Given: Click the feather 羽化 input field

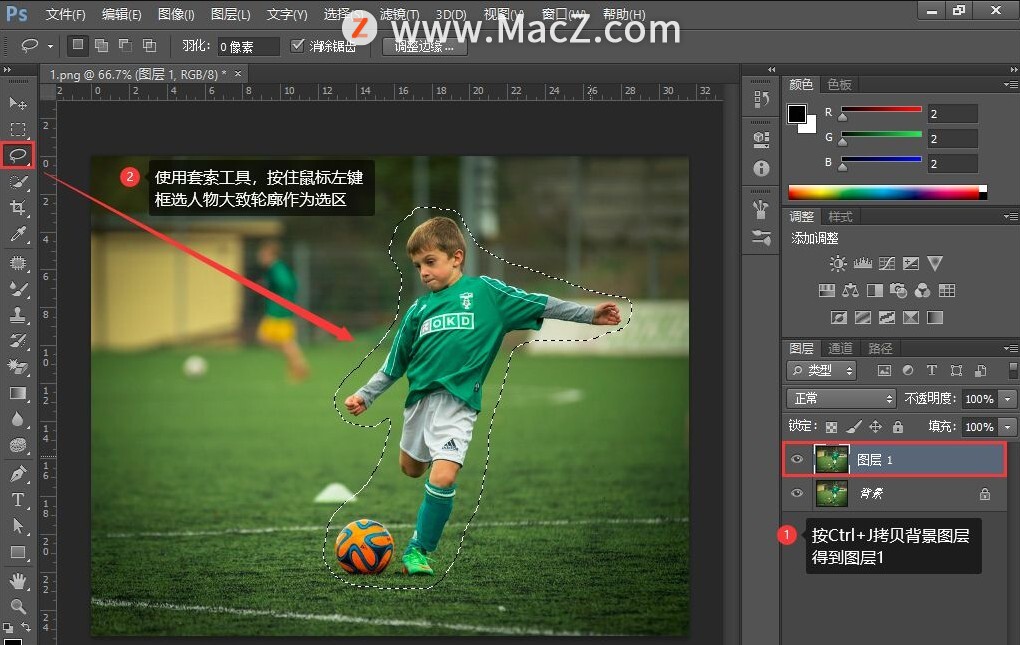Looking at the screenshot, I should coord(248,46).
